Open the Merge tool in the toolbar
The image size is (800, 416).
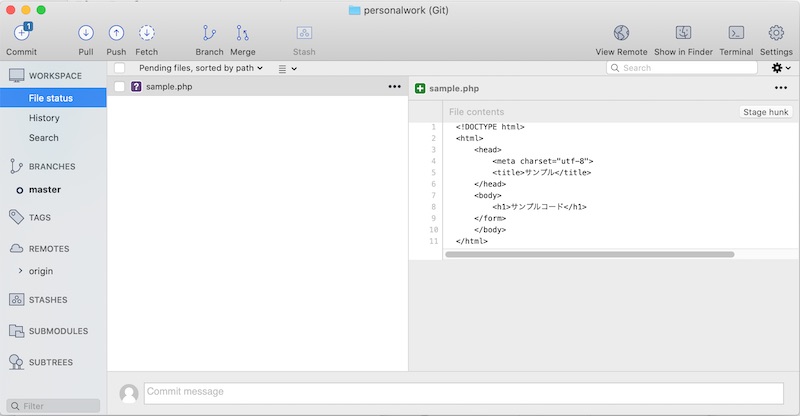(242, 33)
